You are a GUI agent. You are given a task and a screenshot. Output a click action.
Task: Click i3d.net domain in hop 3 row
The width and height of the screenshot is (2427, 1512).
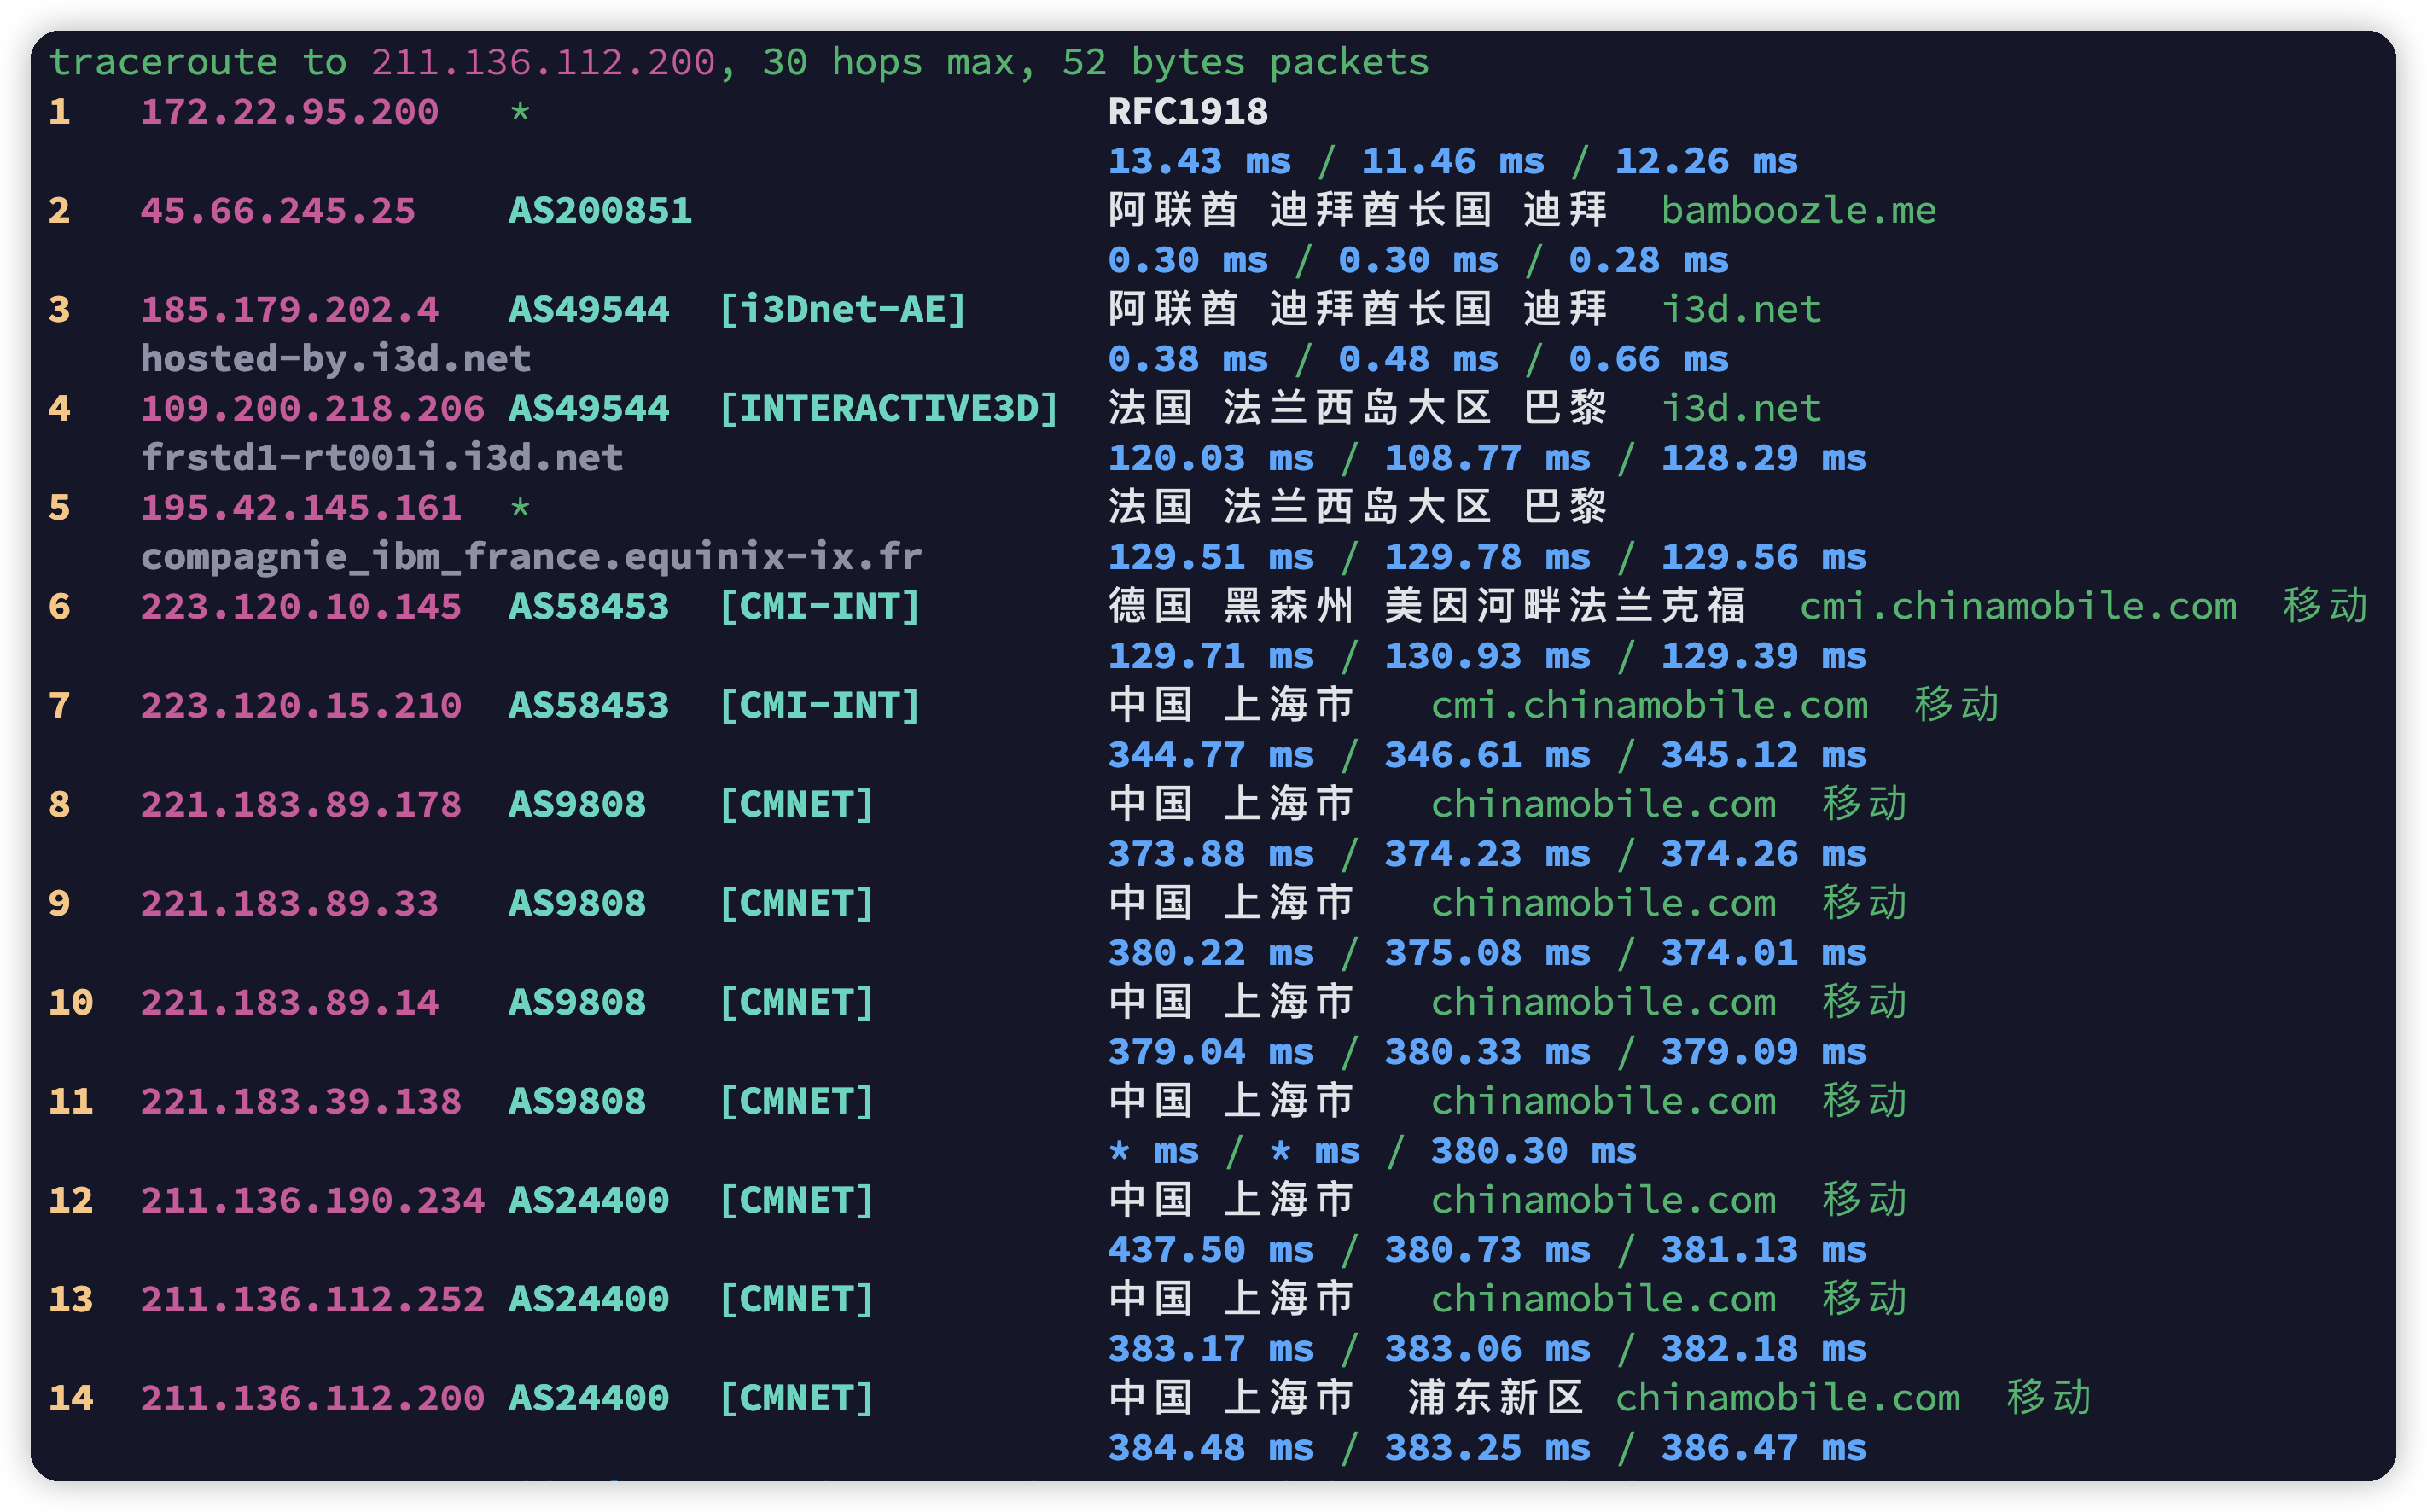point(1741,309)
